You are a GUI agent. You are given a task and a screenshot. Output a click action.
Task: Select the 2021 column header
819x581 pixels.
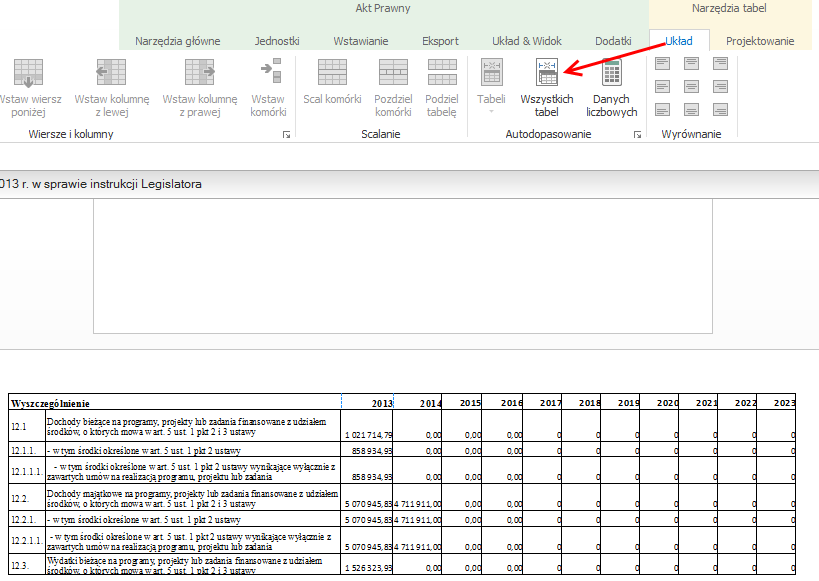coord(698,402)
